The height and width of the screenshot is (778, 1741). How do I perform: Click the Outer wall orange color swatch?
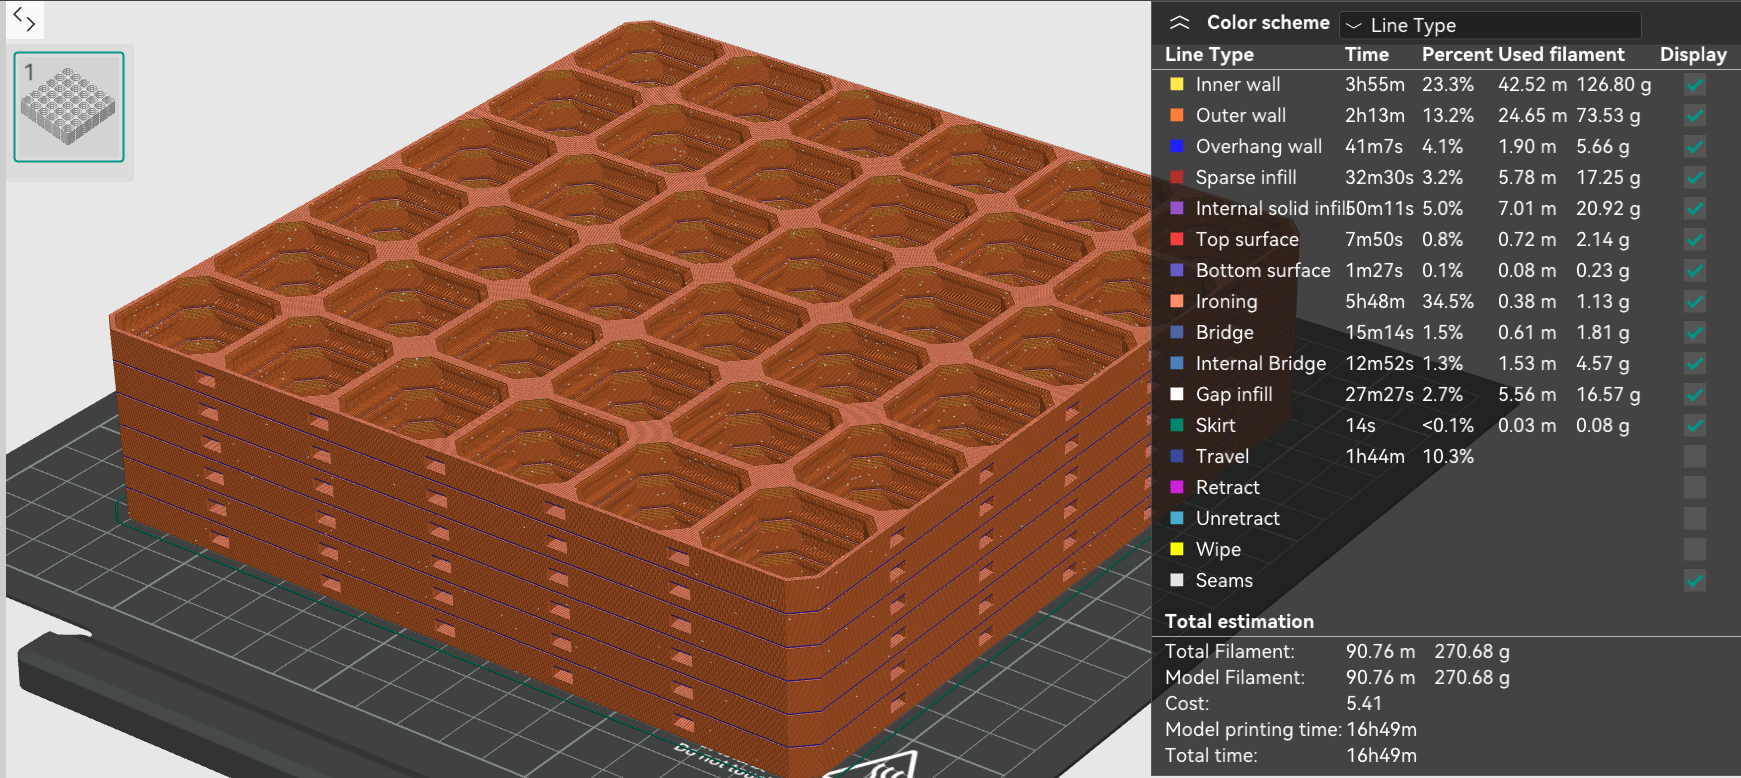1177,116
